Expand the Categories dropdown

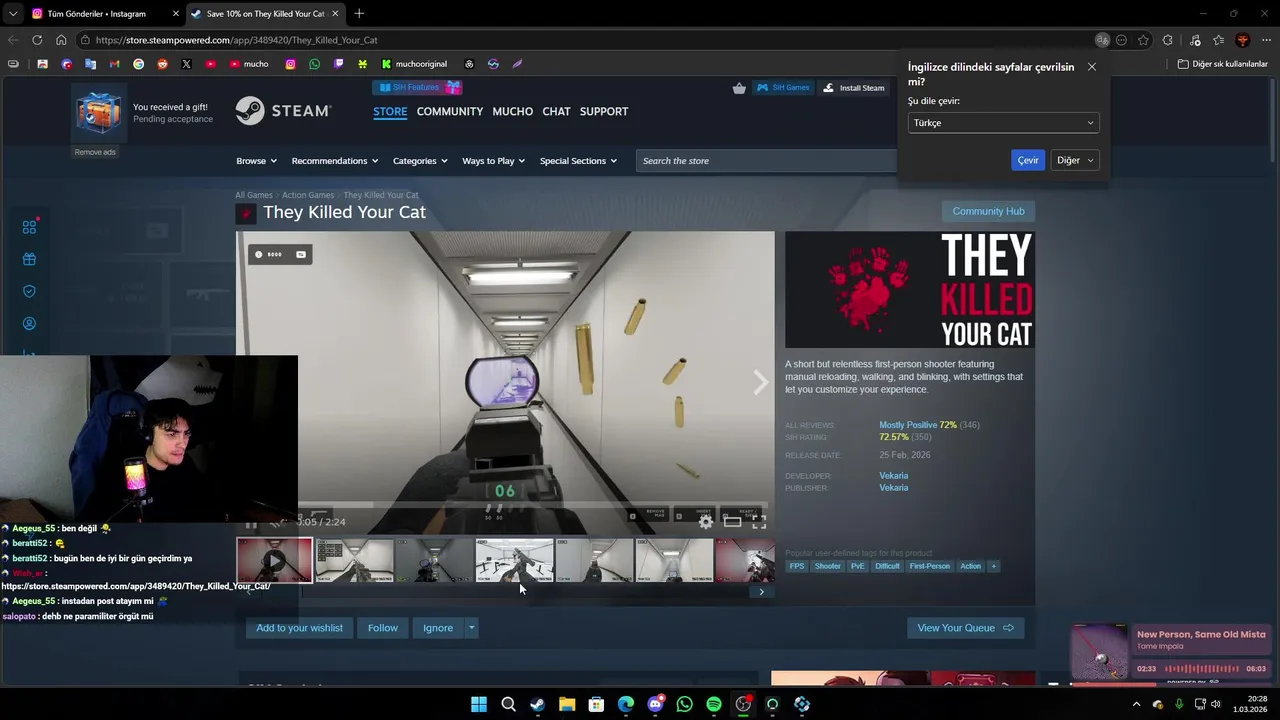click(420, 161)
